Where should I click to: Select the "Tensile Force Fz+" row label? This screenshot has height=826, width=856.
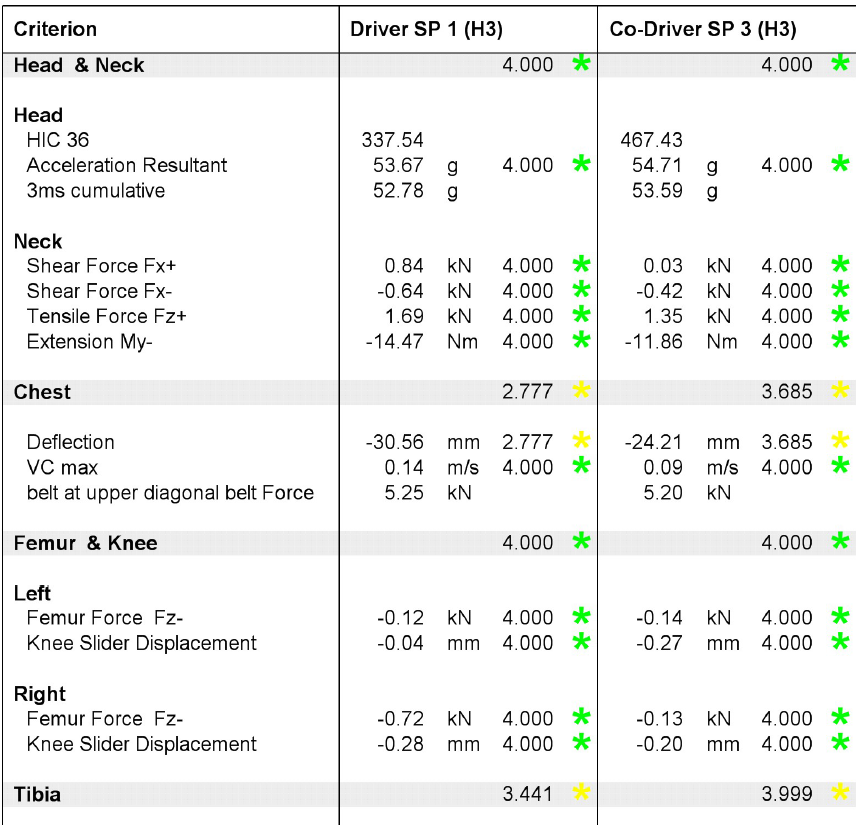106,316
